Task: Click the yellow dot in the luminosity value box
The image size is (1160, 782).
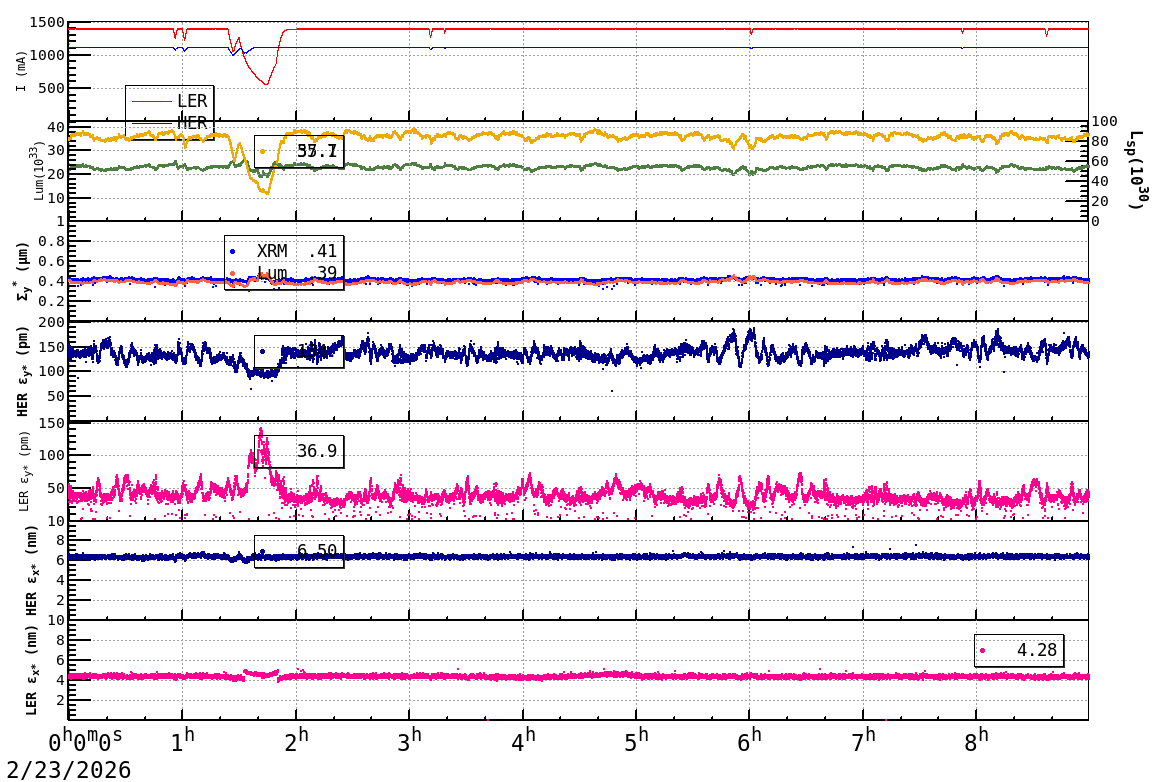Action: pyautogui.click(x=263, y=152)
